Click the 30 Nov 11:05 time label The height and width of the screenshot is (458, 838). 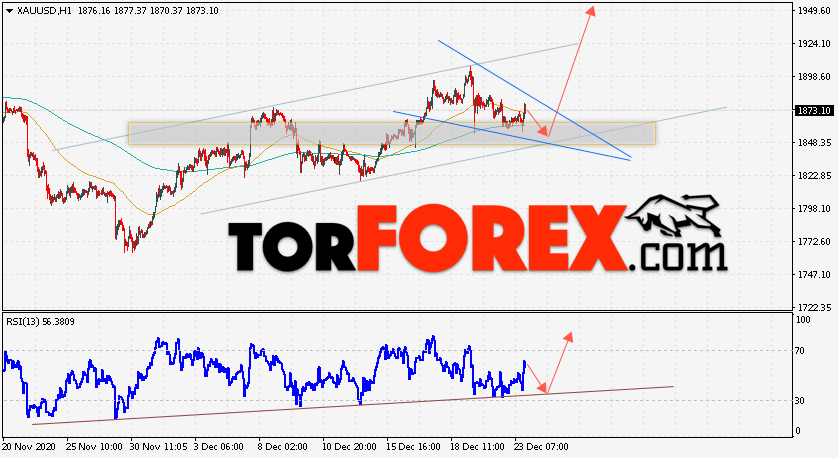coord(159,446)
